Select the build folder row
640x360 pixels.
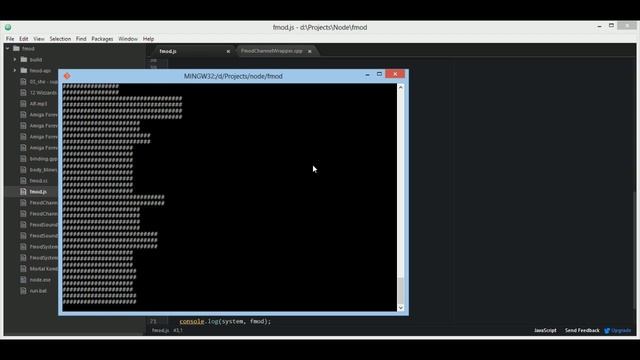click(x=36, y=60)
